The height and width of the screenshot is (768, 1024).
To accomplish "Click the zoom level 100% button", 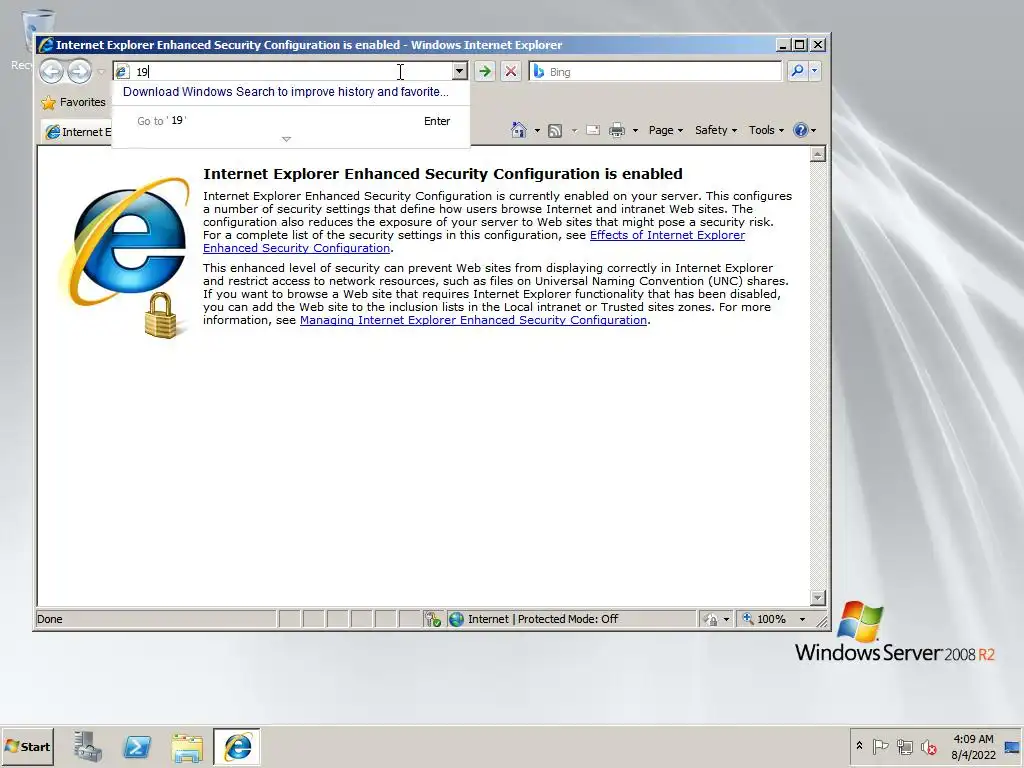I will (765, 619).
